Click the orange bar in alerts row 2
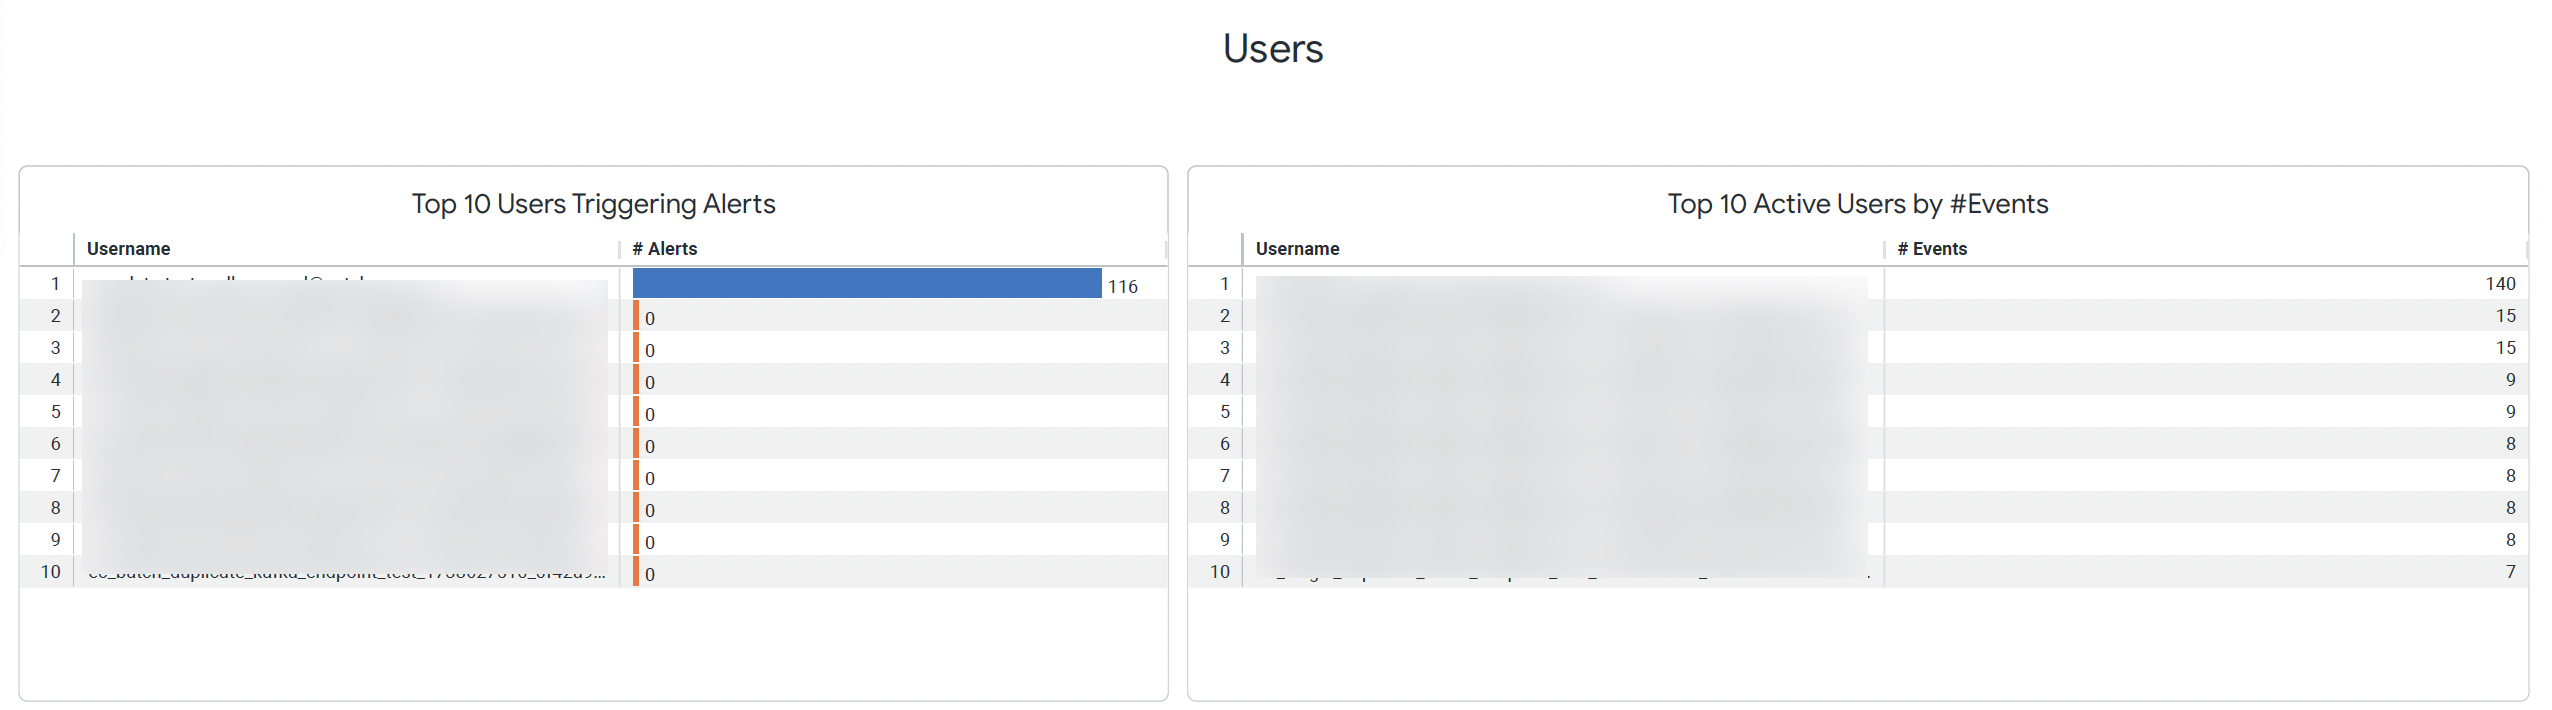 (x=636, y=316)
